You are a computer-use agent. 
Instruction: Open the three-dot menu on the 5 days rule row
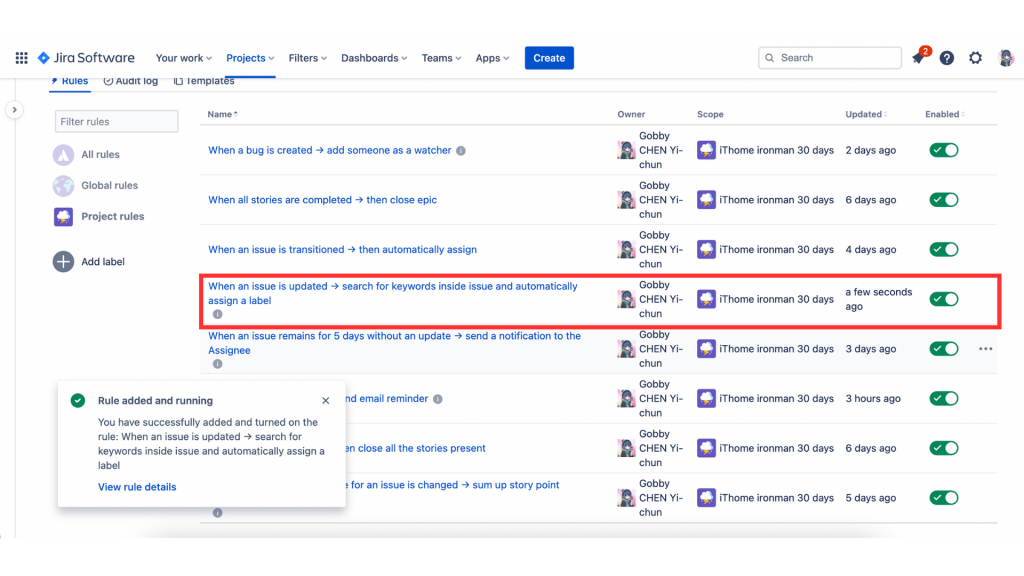[x=985, y=349]
